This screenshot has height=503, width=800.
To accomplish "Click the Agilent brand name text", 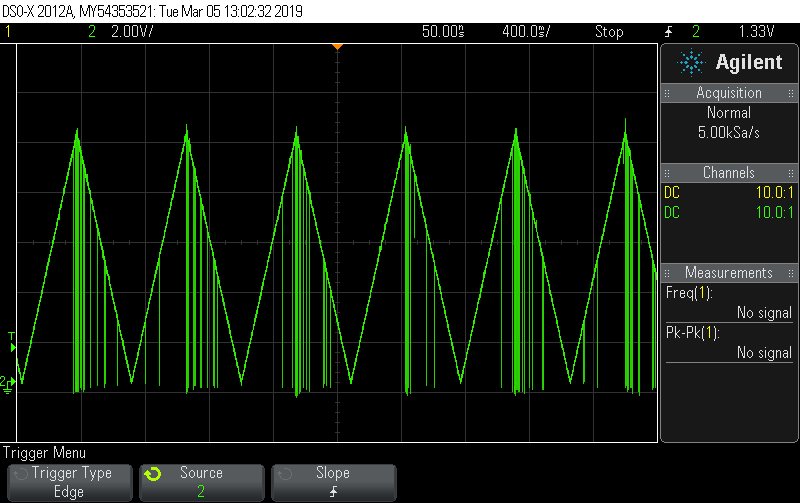I will click(x=748, y=62).
